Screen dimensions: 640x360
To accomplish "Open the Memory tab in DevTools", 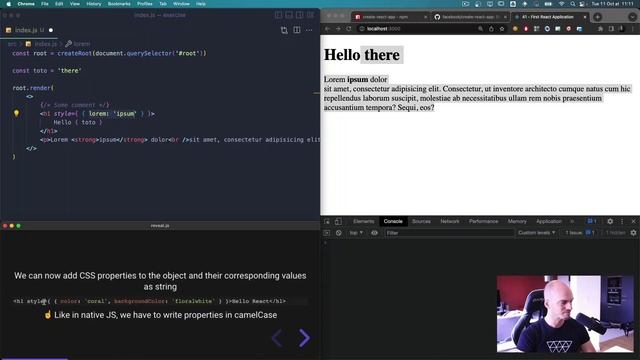I will [517, 221].
